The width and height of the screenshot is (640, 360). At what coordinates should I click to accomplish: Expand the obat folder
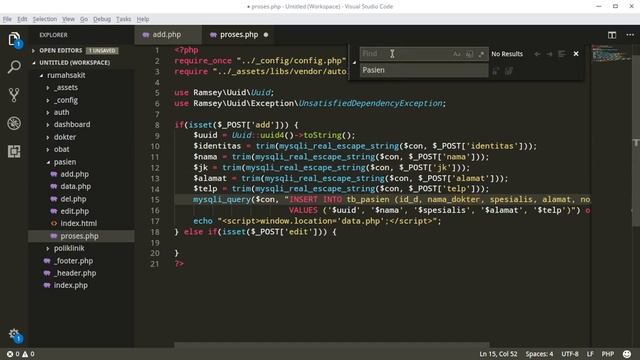tap(62, 149)
